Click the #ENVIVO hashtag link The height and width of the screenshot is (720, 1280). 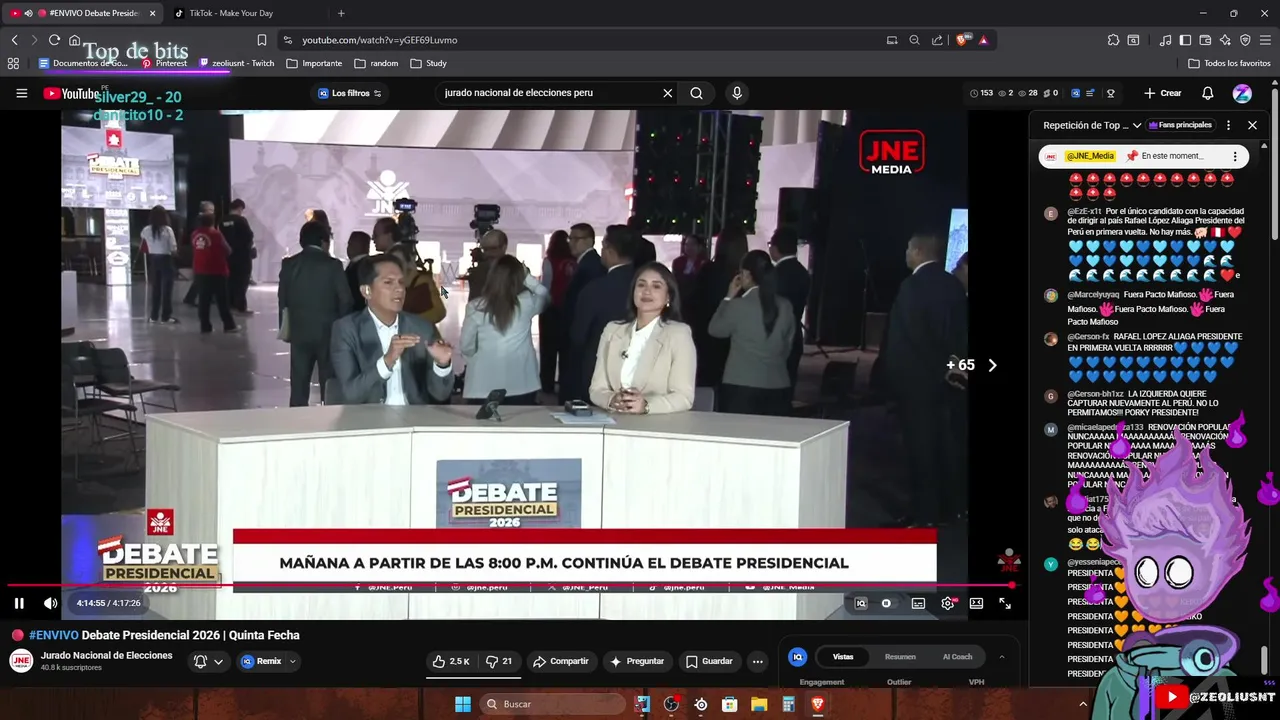pyautogui.click(x=53, y=635)
